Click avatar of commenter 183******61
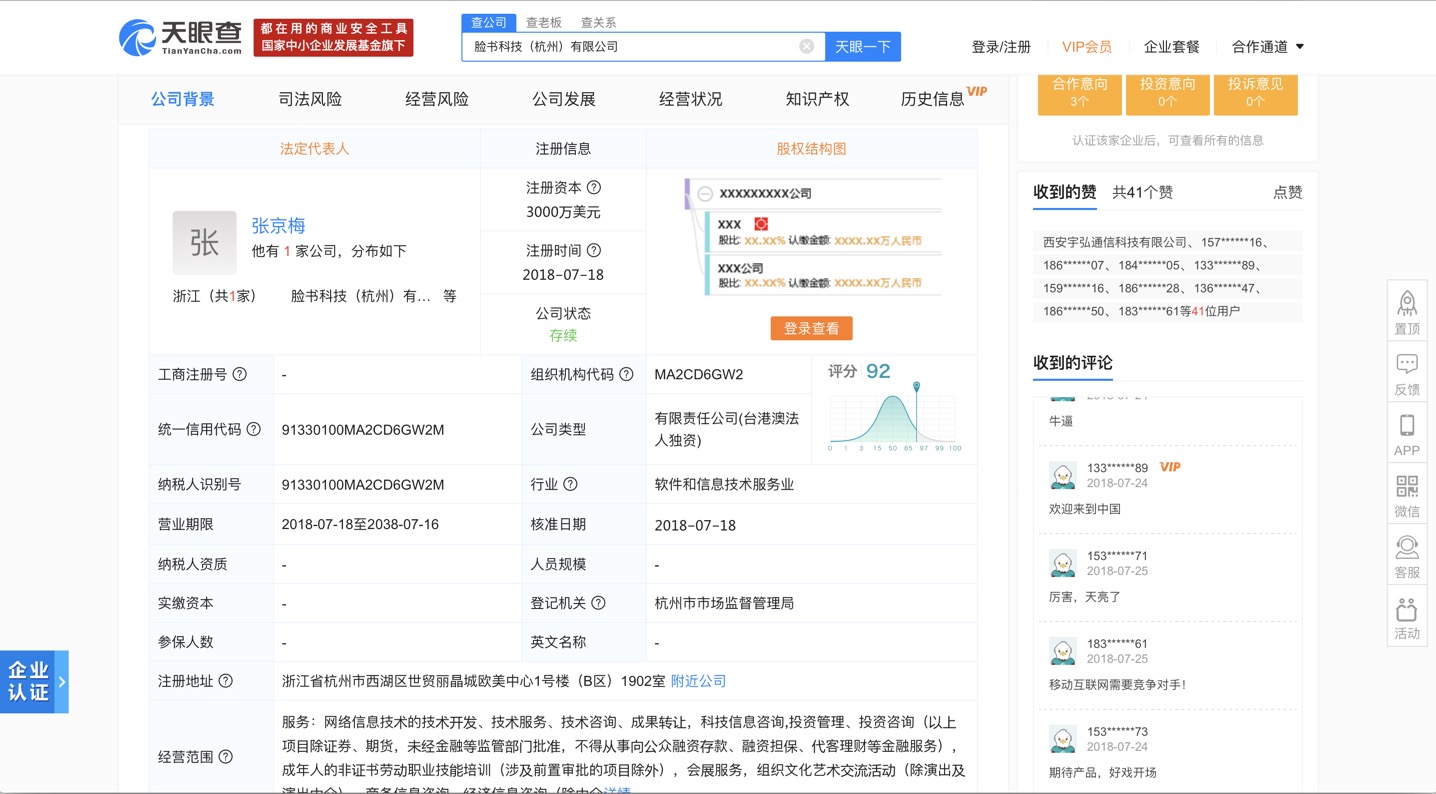 (1062, 651)
